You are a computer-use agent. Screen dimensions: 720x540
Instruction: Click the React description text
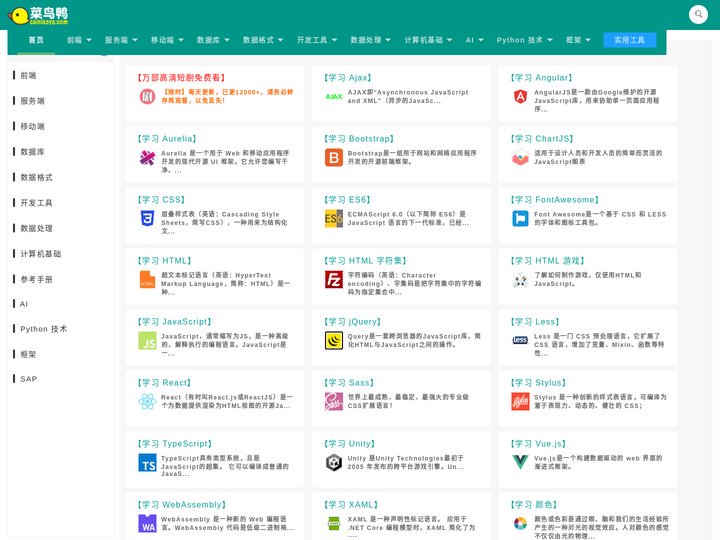click(x=227, y=401)
